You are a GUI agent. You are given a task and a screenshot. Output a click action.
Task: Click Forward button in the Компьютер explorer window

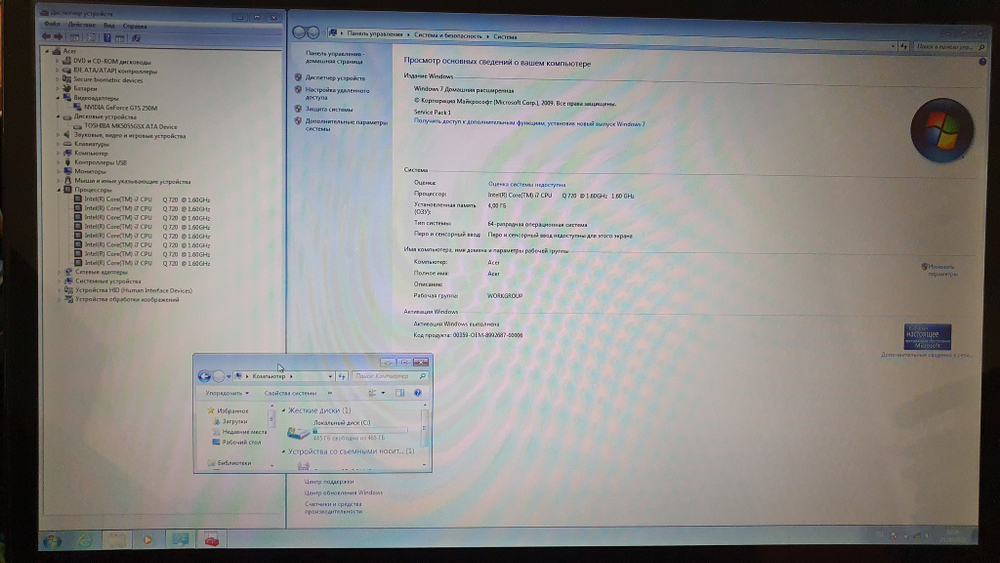(218, 376)
